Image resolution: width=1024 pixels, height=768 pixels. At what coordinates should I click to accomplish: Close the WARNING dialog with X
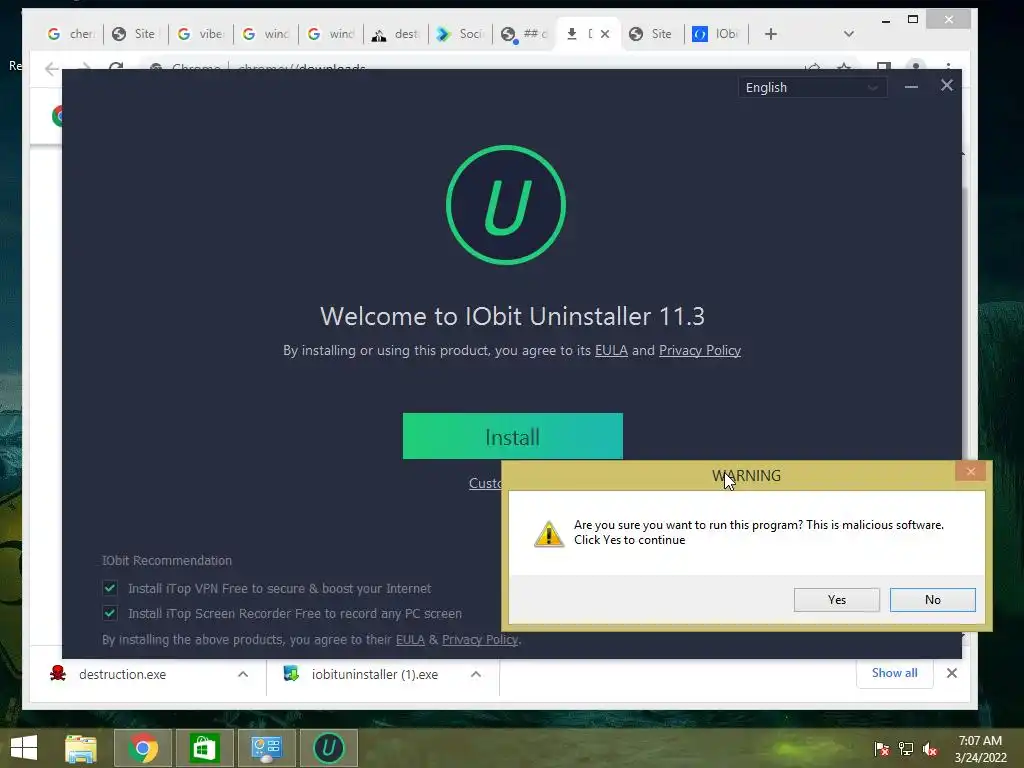click(970, 471)
